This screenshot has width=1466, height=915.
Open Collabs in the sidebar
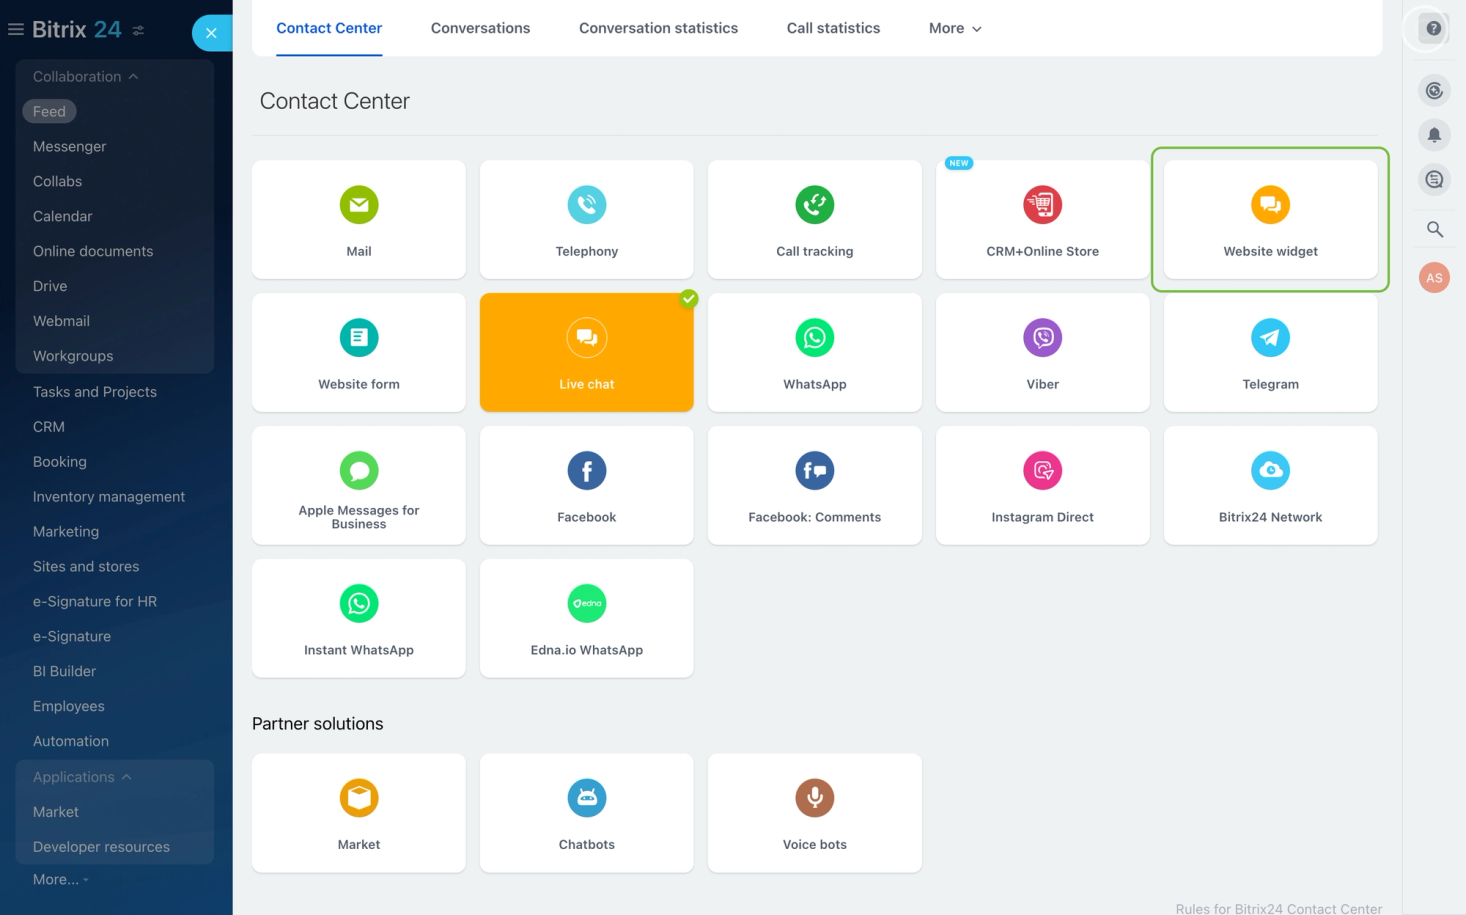click(57, 181)
